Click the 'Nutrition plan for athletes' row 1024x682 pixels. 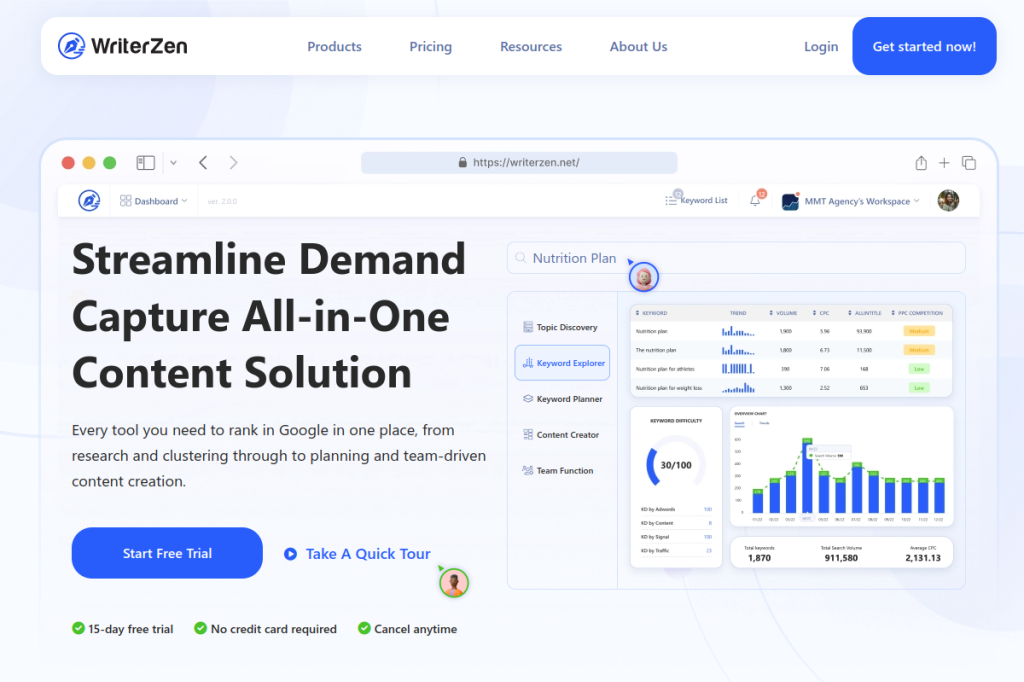click(x=791, y=369)
